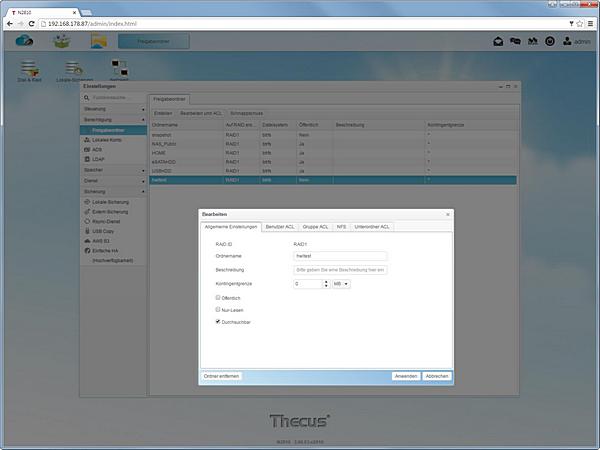Open the File Center folder icon

[x=99, y=41]
